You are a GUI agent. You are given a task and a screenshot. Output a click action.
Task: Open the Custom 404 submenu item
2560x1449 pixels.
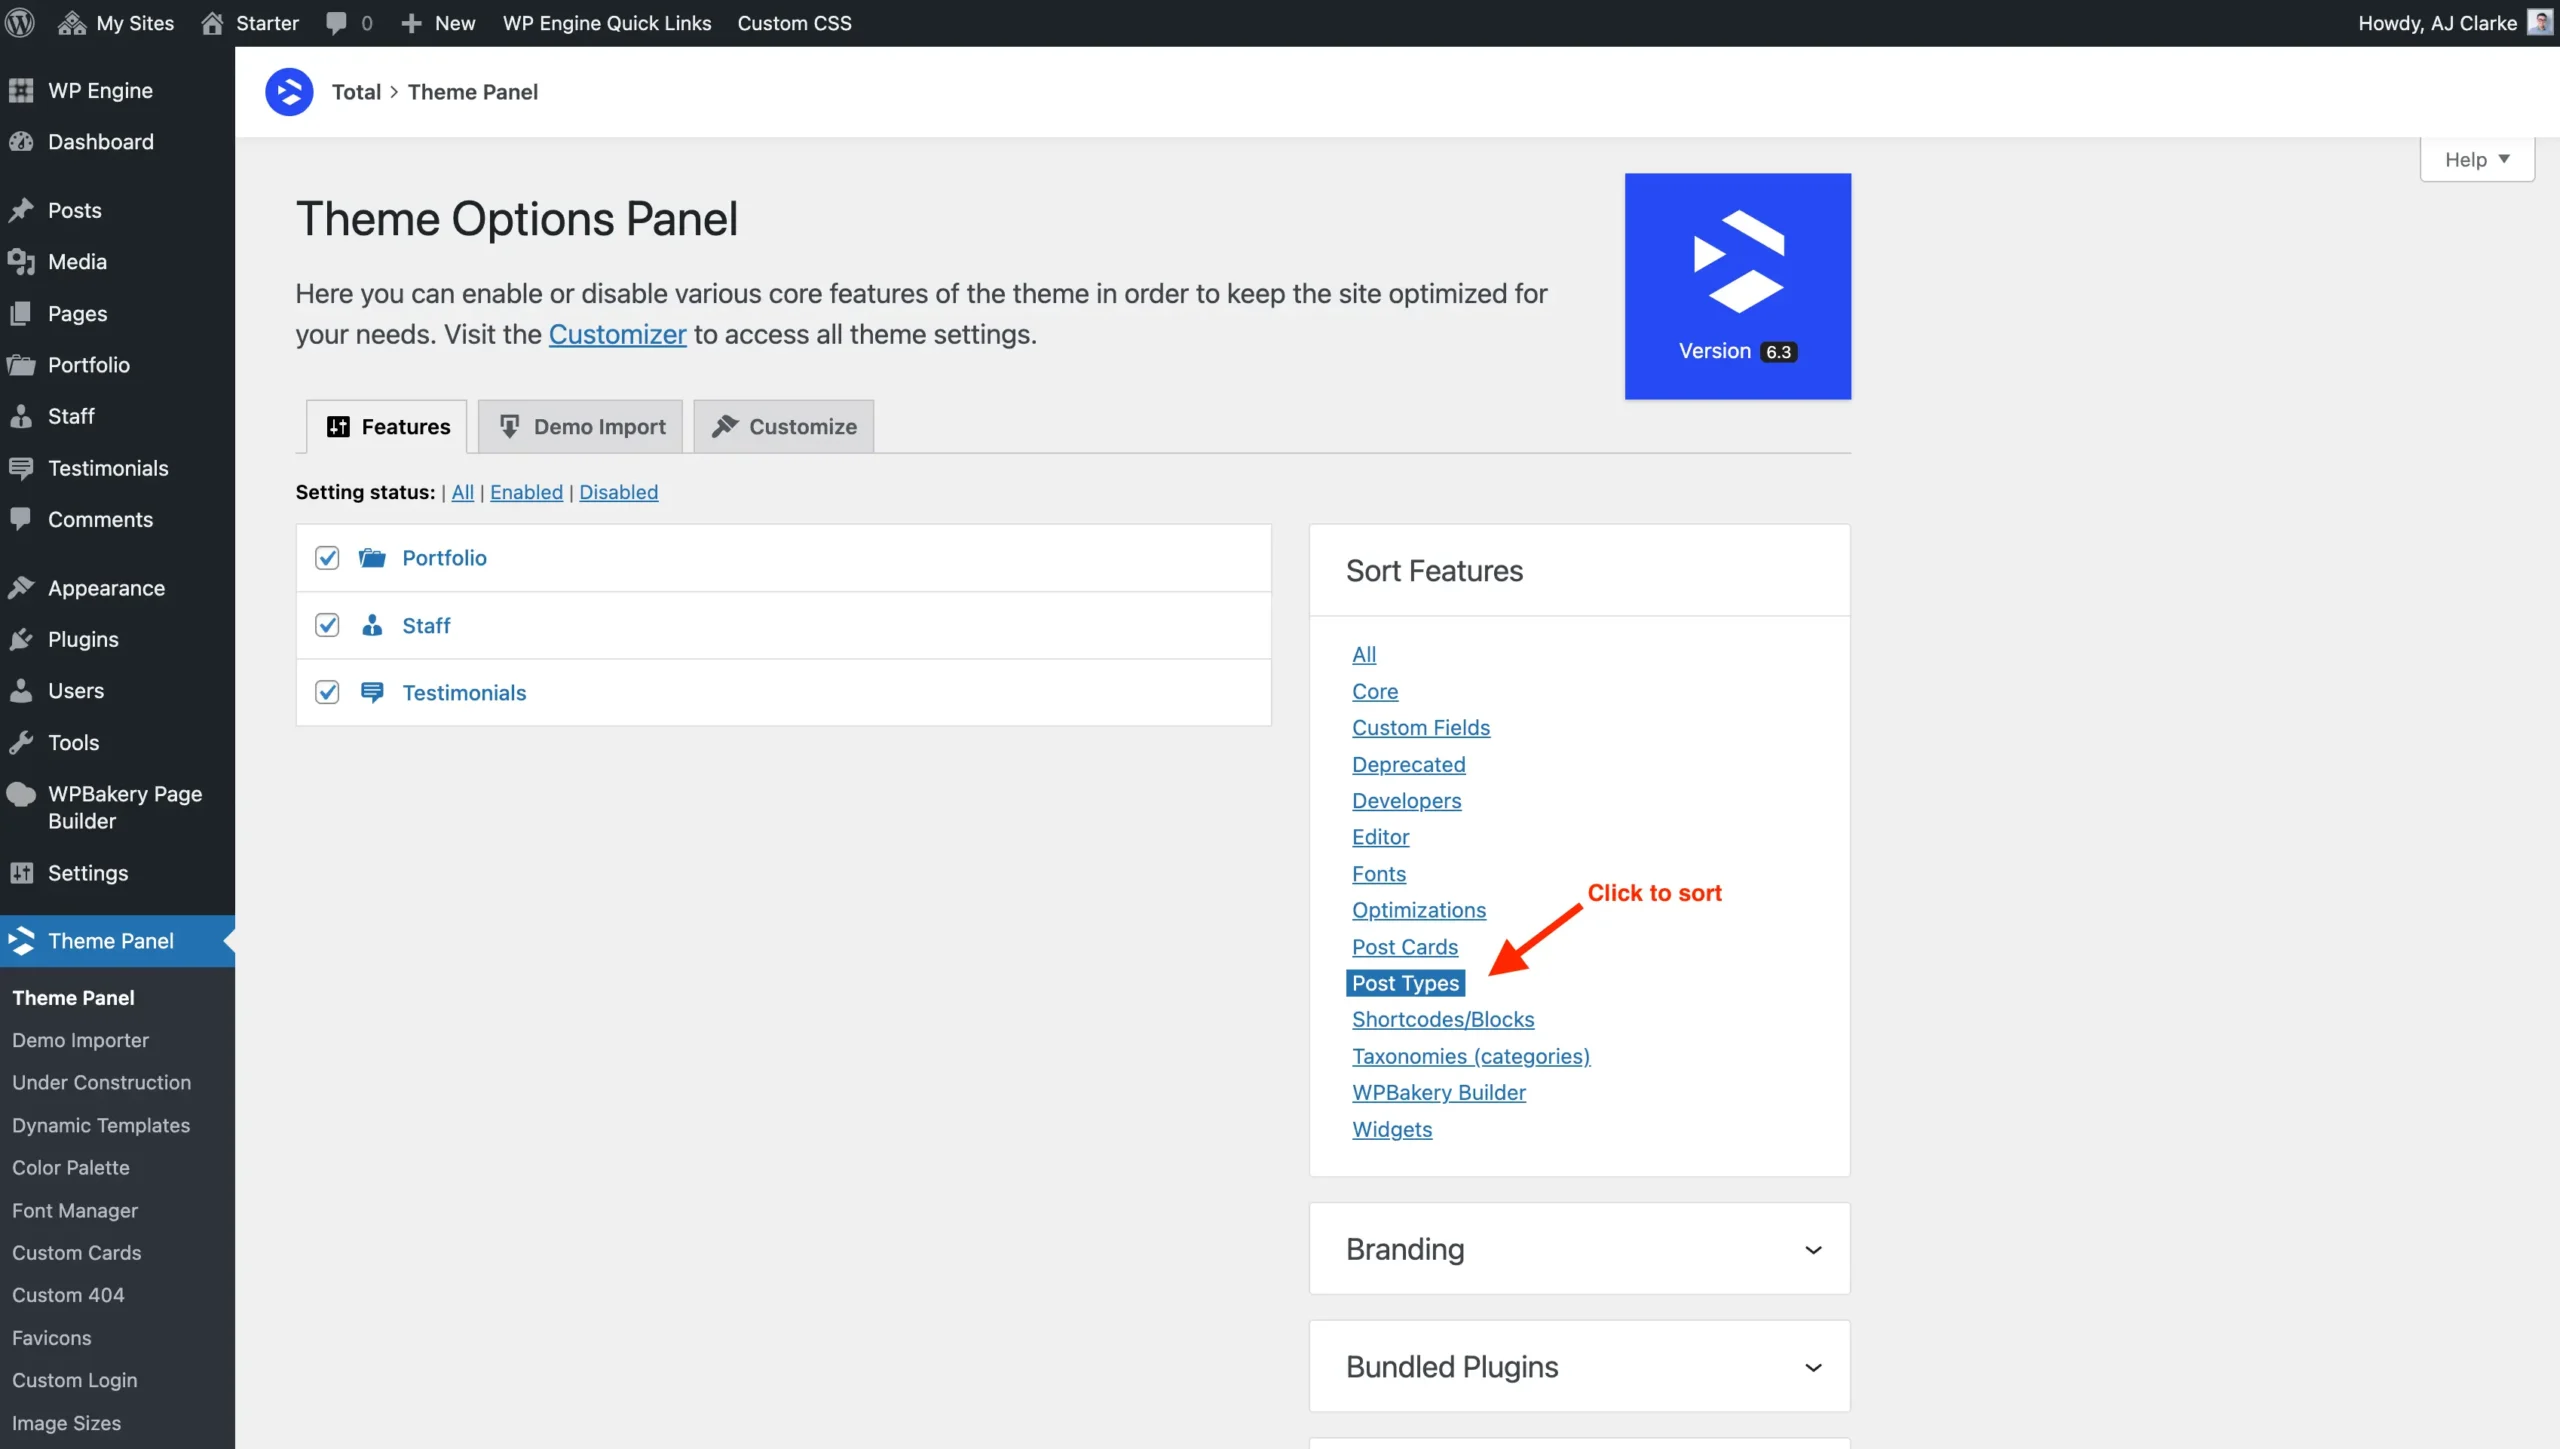pos(68,1295)
